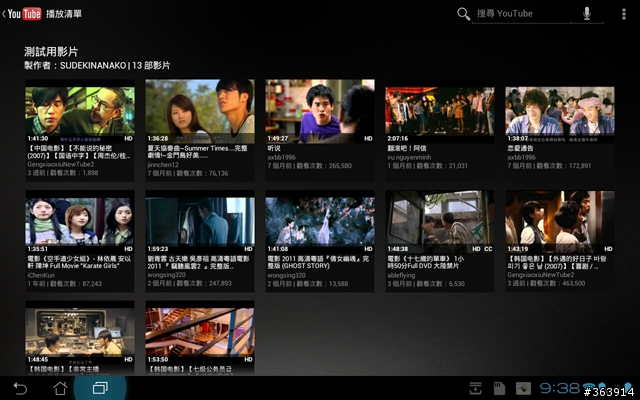Select uploader name jinnchen12
This screenshot has width=640, height=400.
[x=163, y=165]
